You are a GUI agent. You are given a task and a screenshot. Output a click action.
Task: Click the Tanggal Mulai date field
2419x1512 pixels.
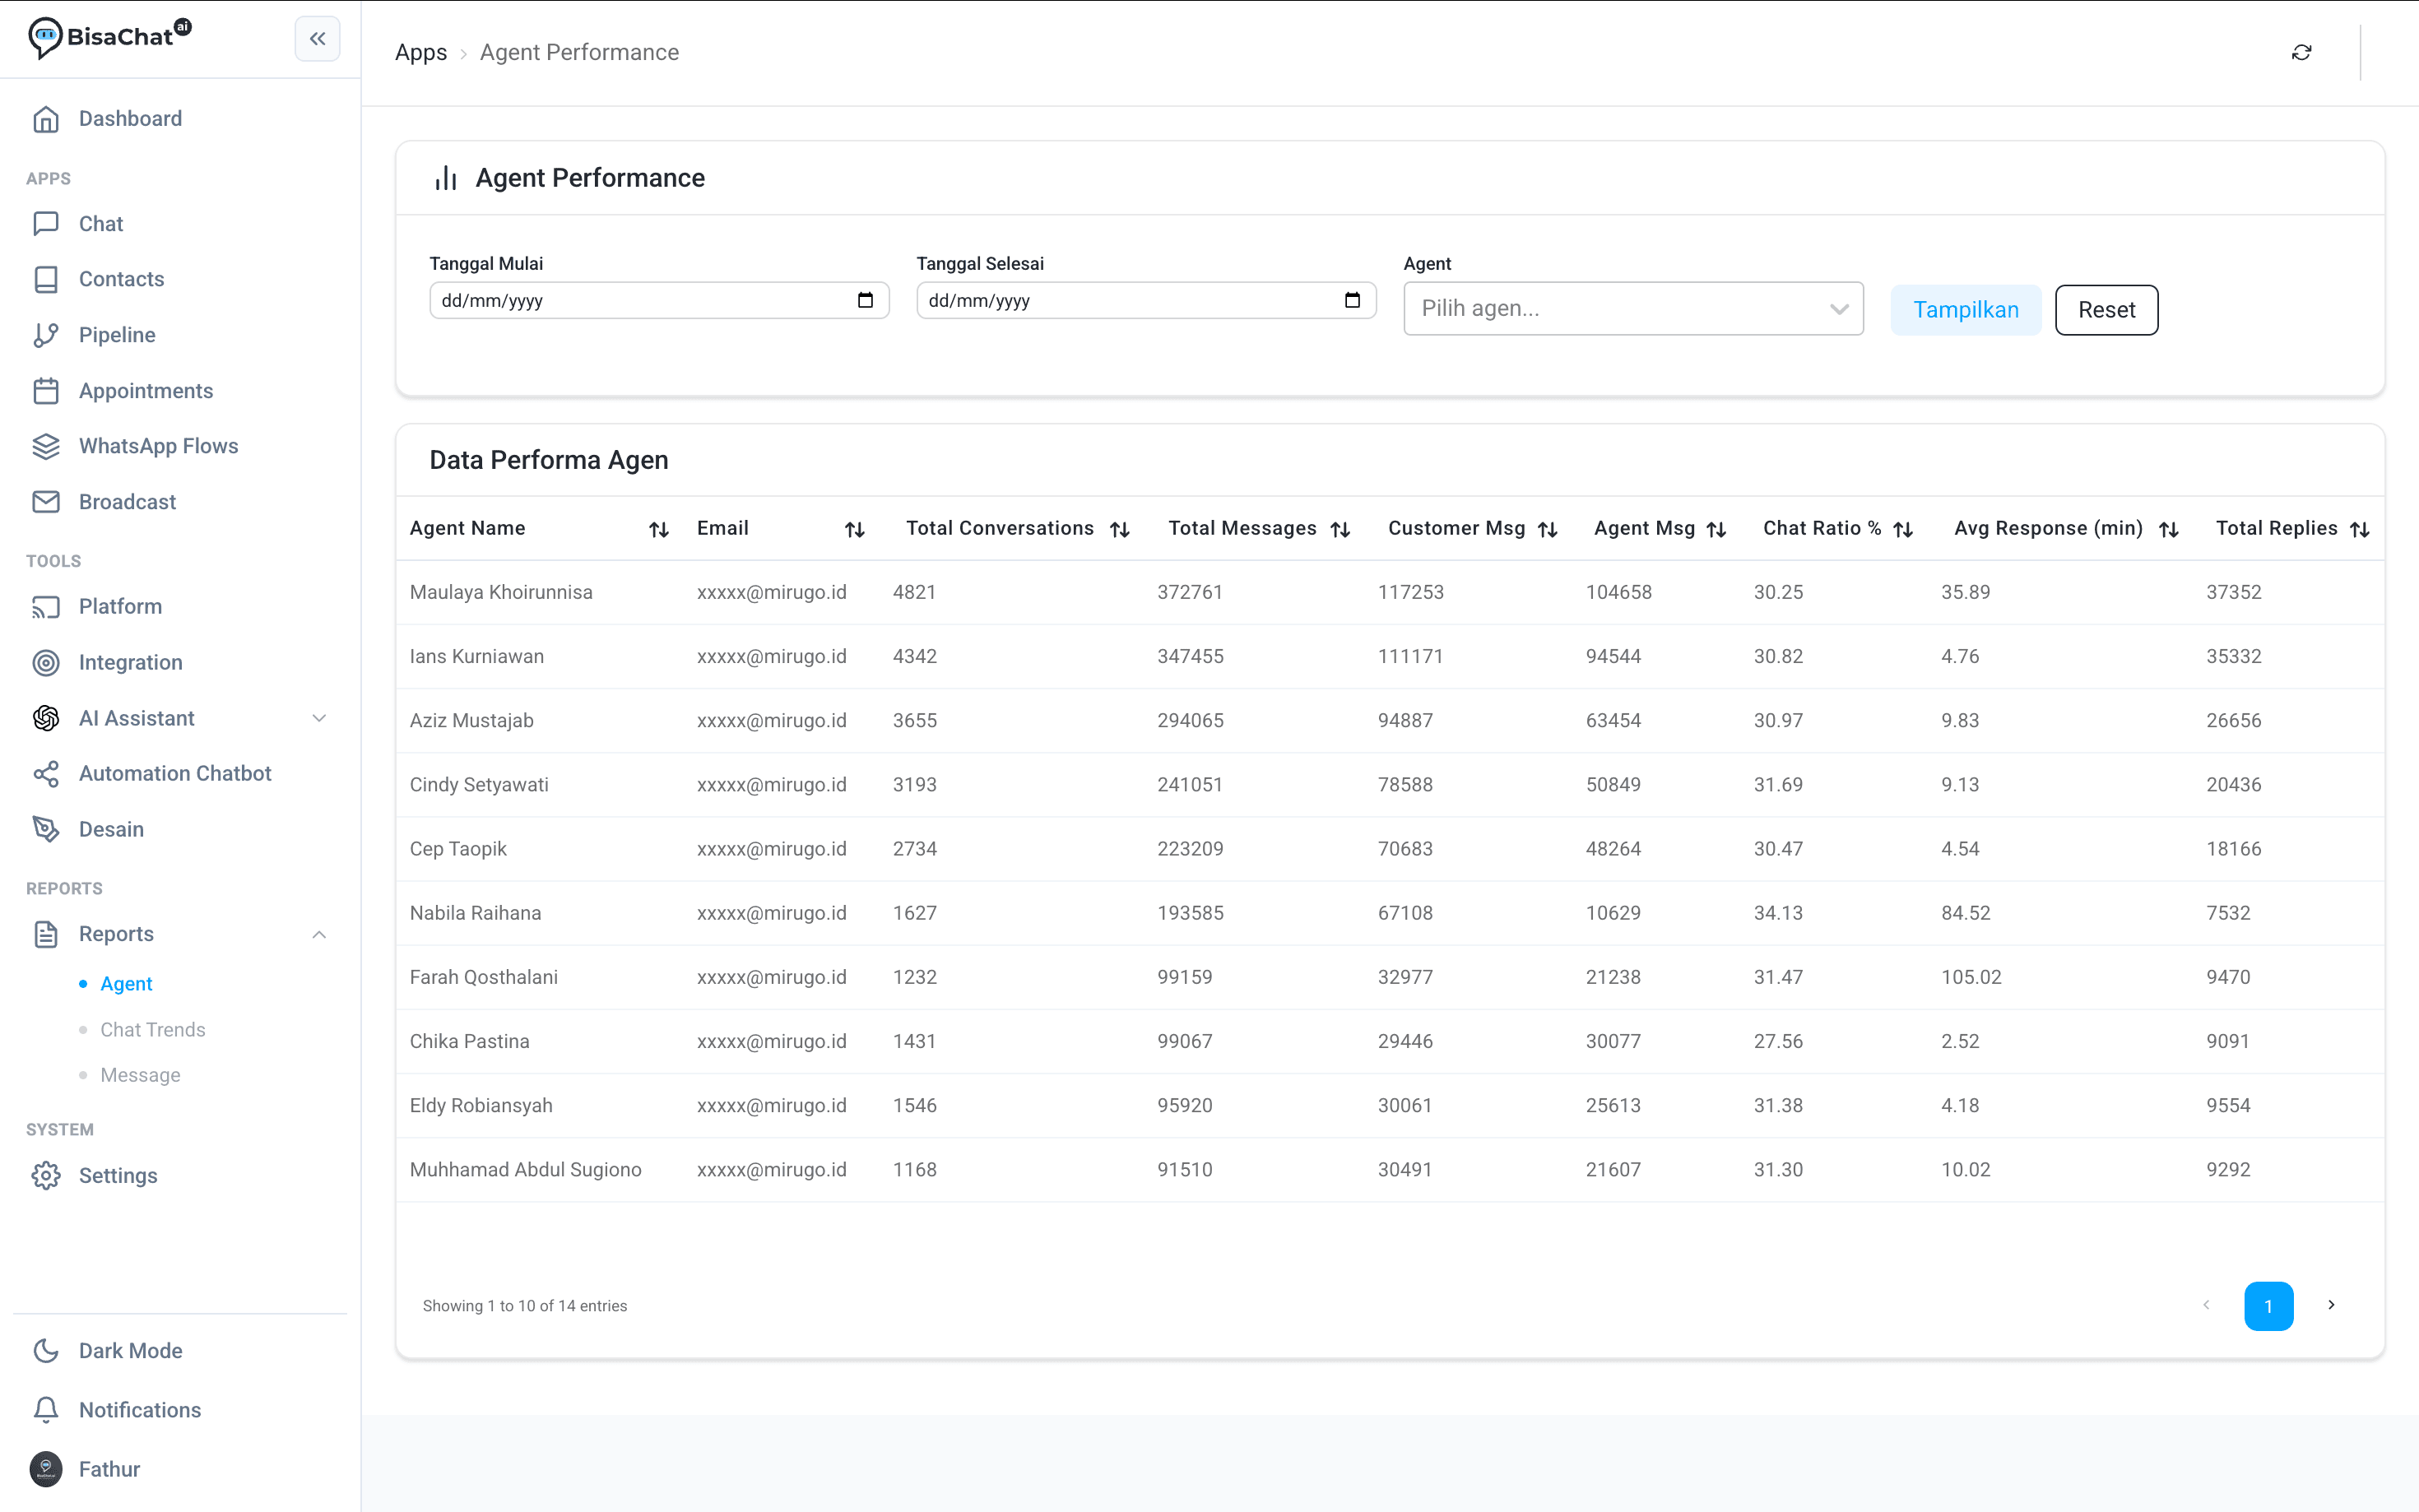click(659, 300)
